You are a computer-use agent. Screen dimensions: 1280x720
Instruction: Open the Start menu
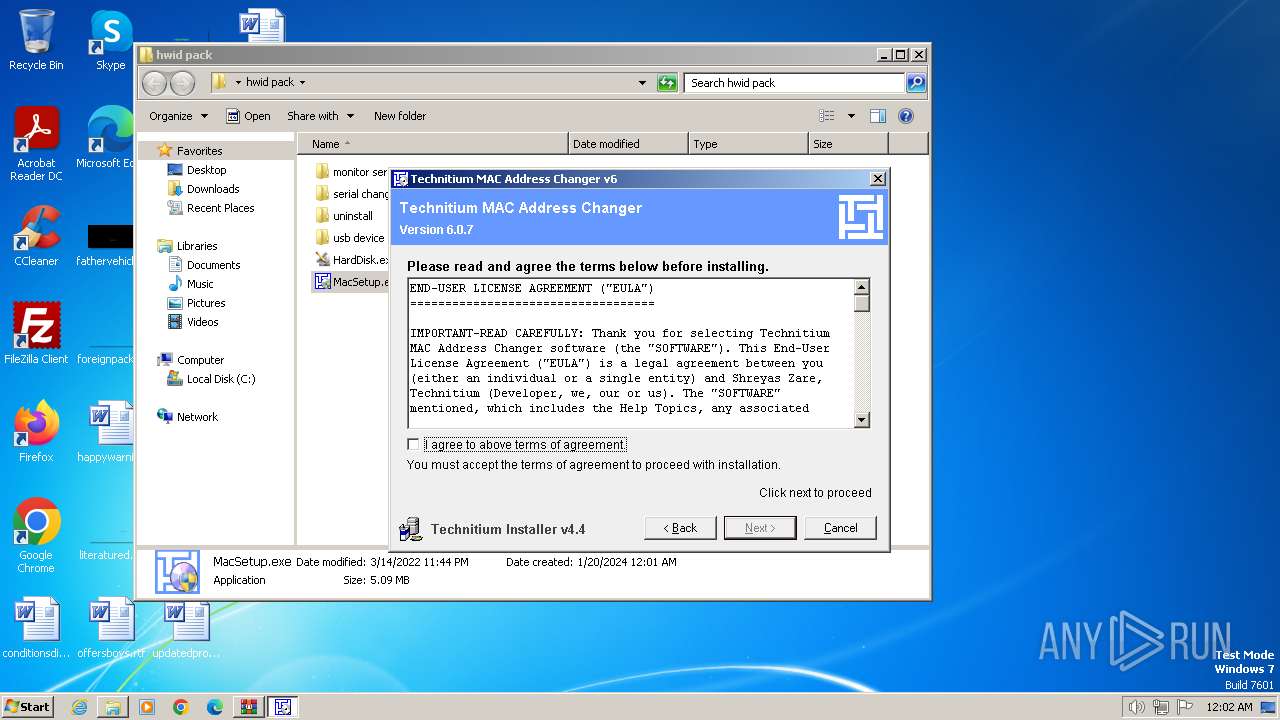tap(28, 706)
